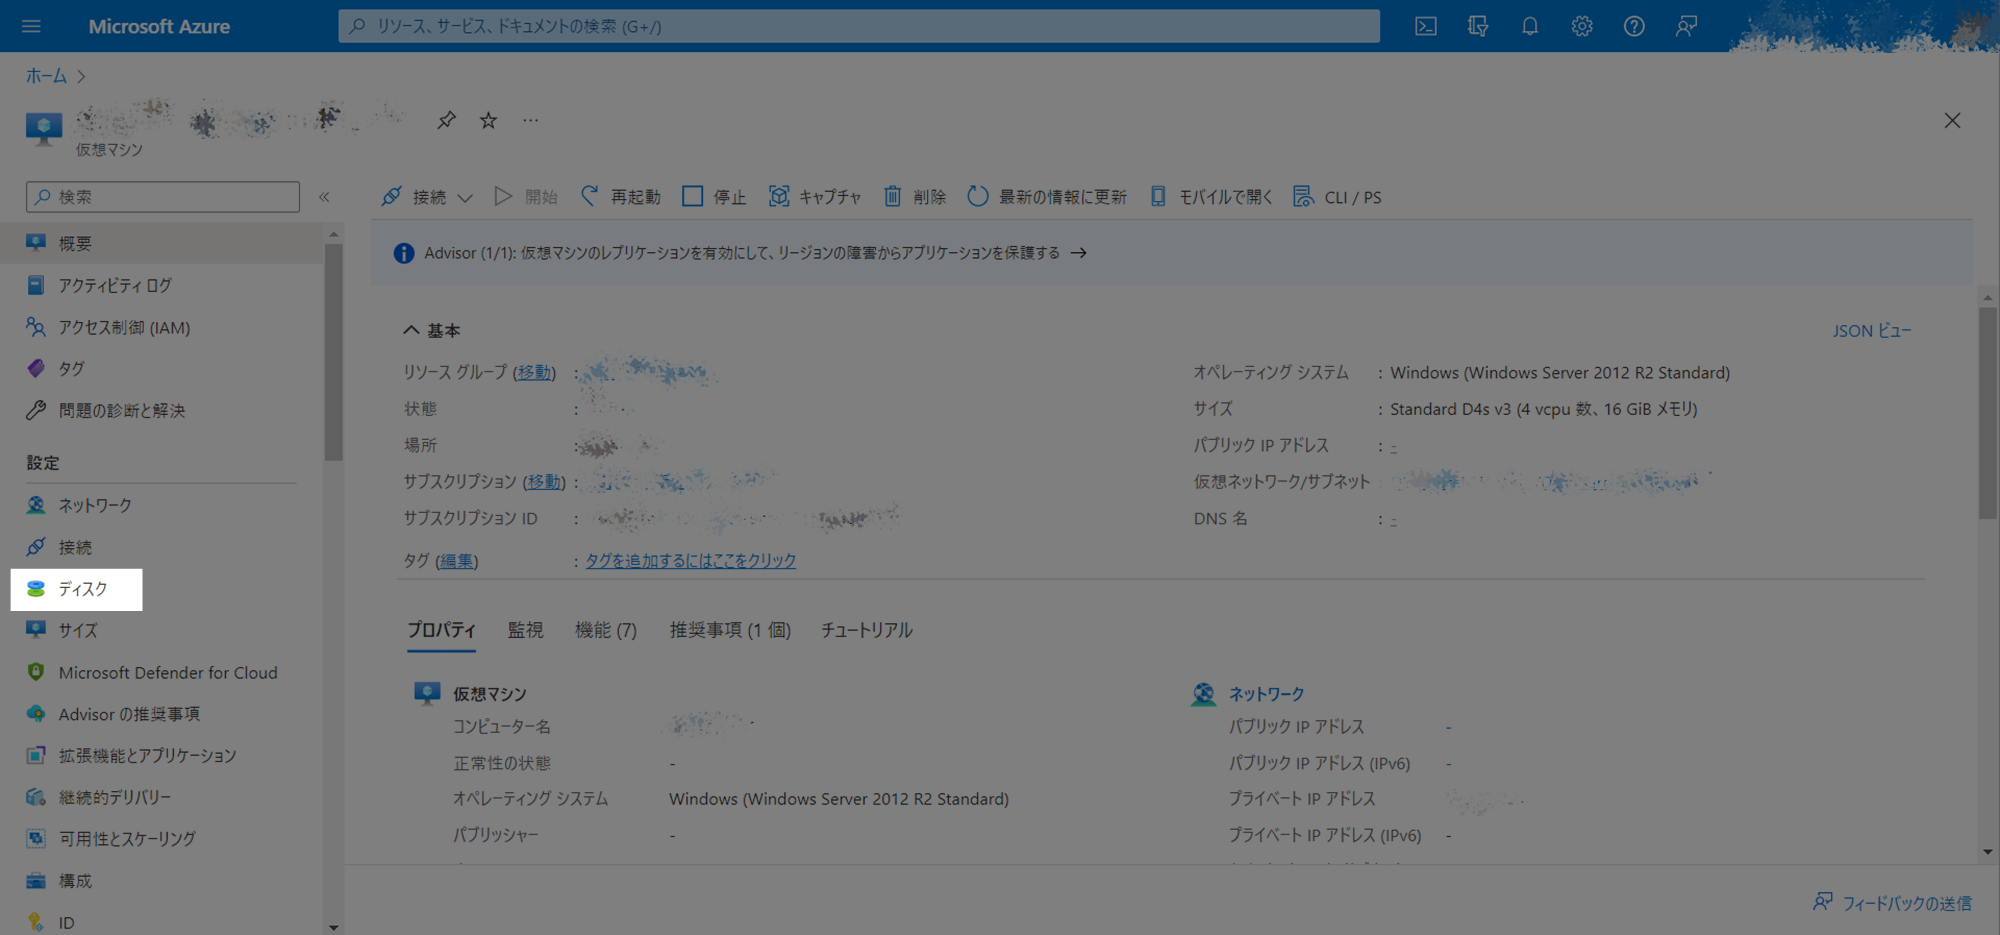Viewport: 2000px width, 935px height.
Task: Click the main pane scrollbar down arrow
Action: [x=1987, y=852]
